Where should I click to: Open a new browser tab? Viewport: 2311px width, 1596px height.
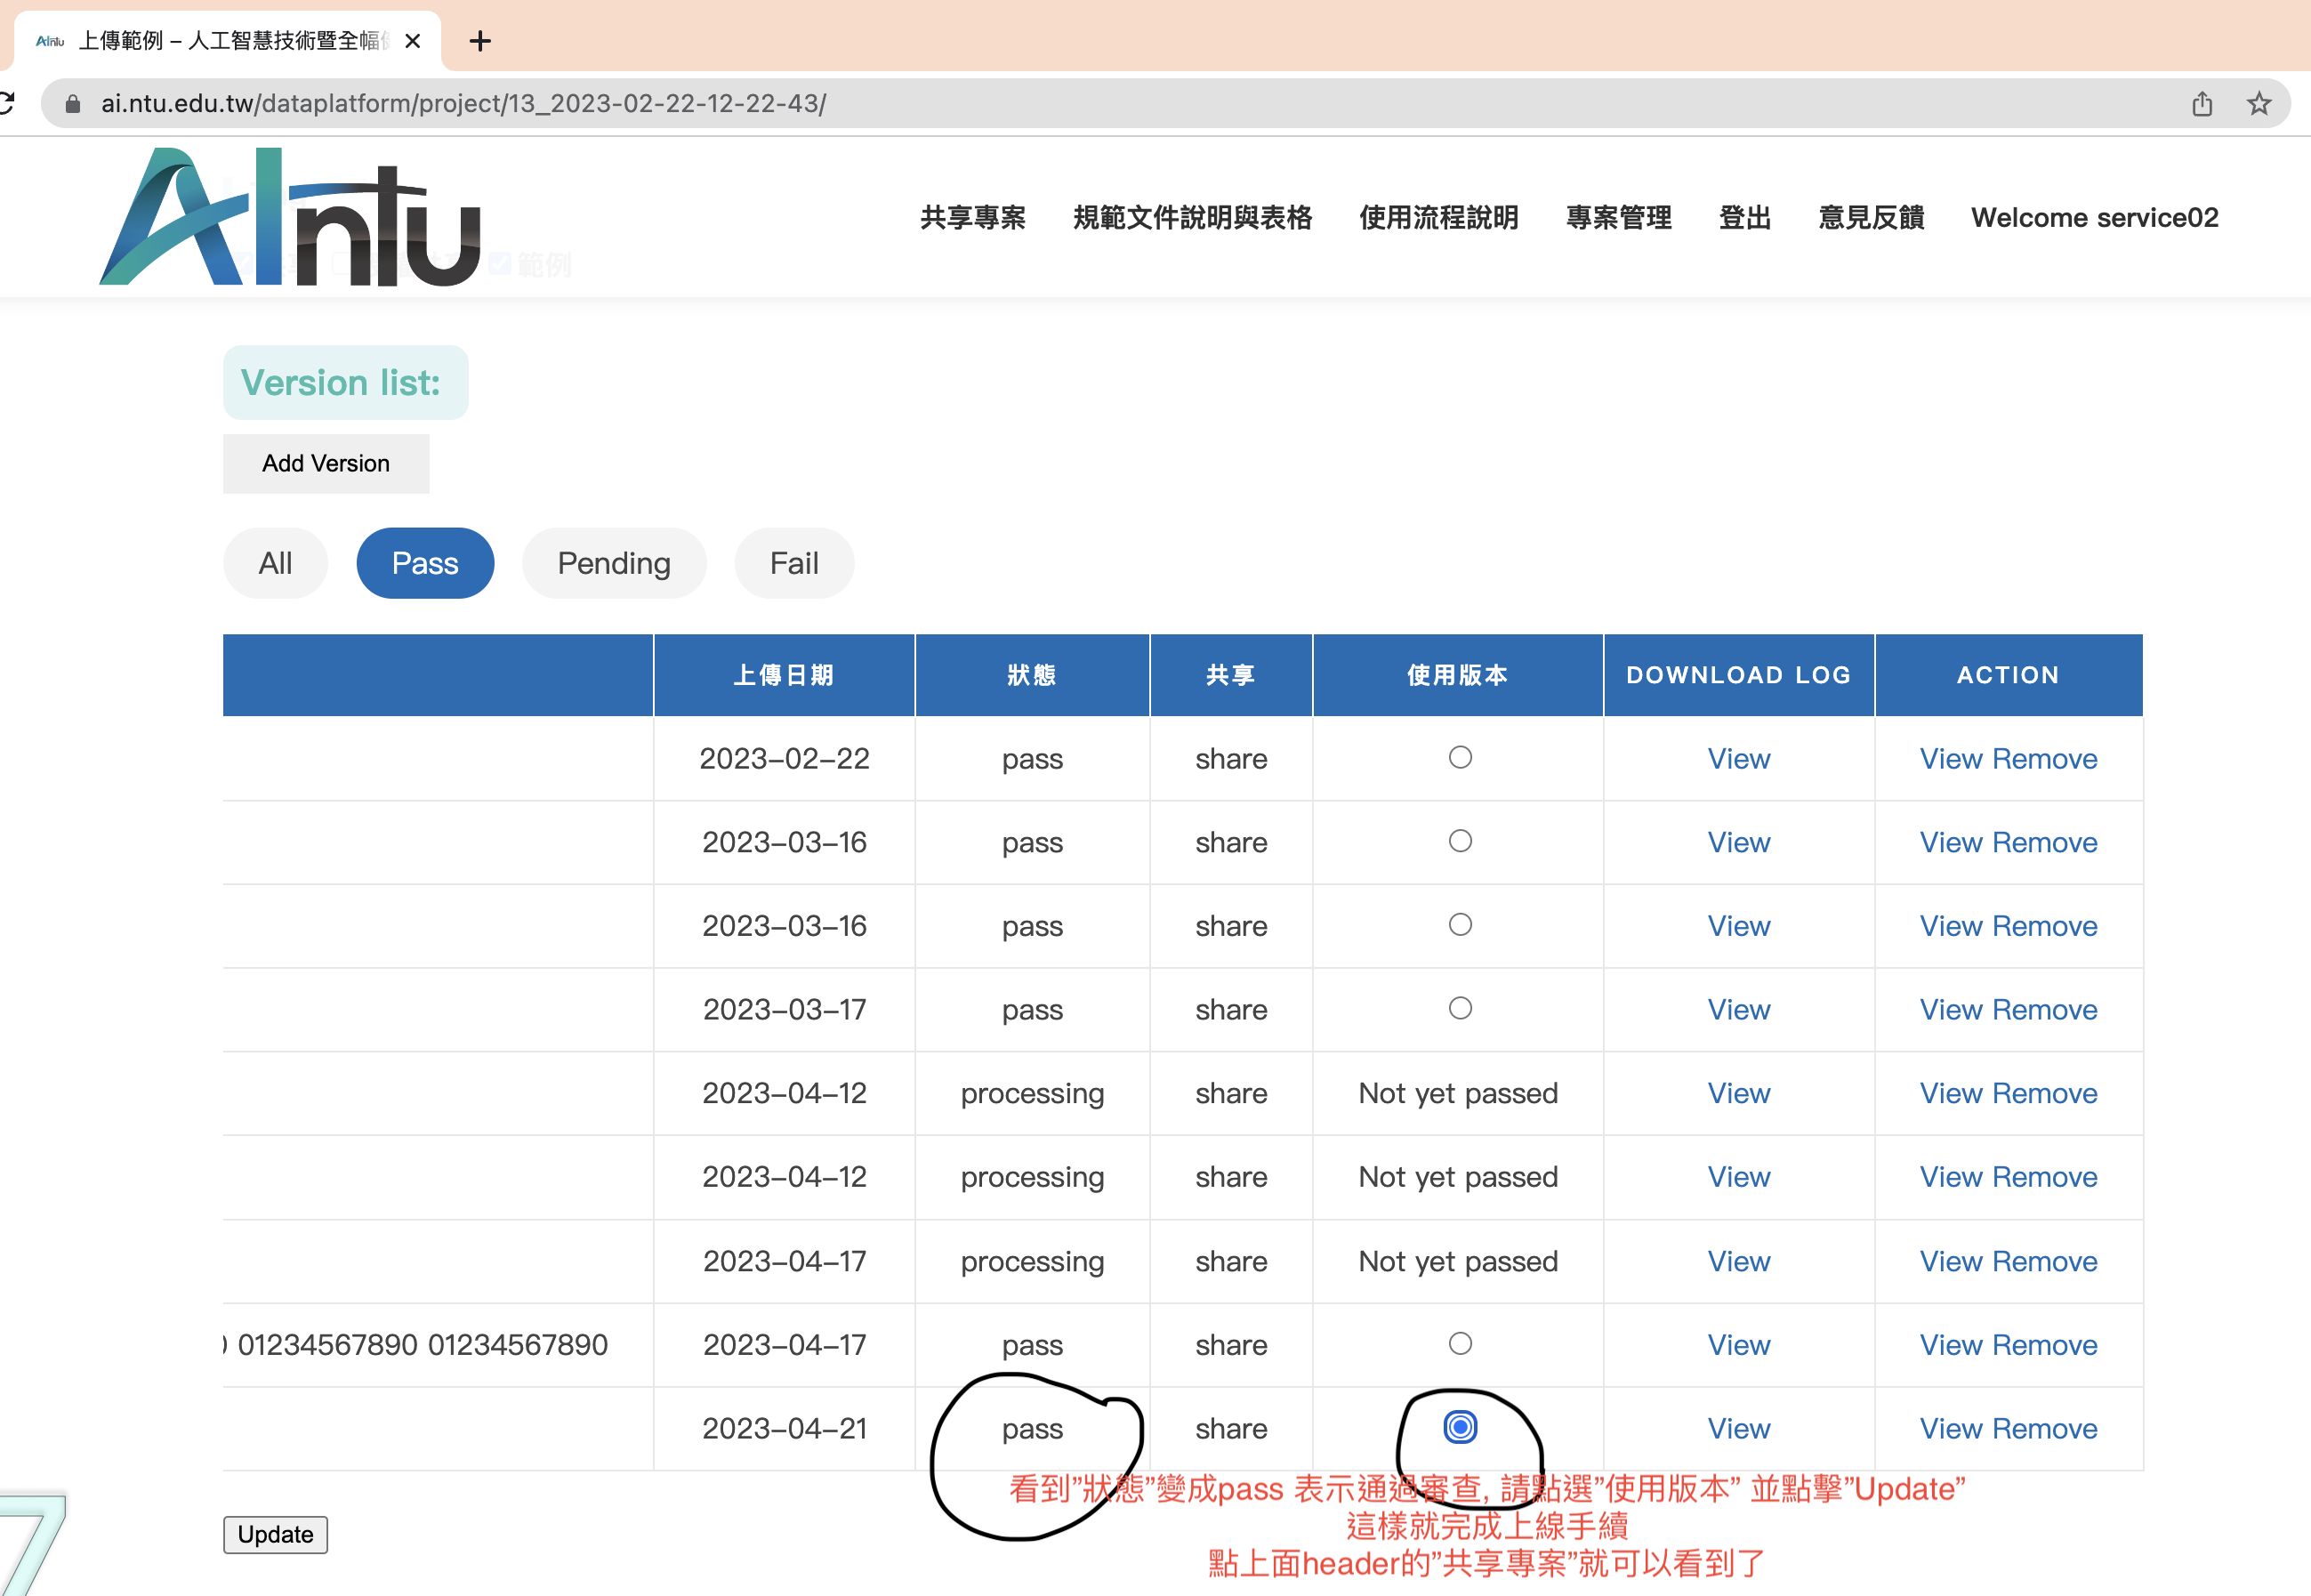click(x=480, y=41)
